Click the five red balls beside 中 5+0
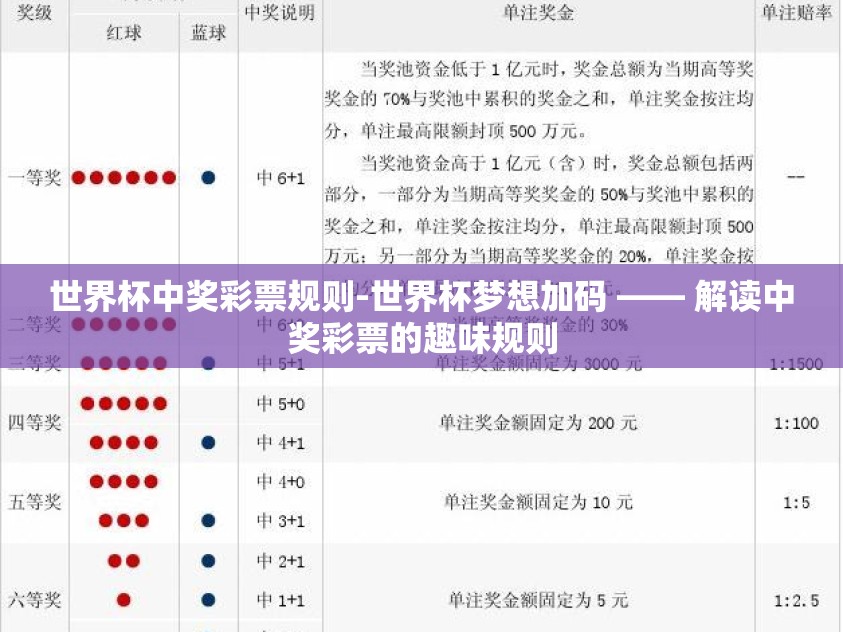Image resolution: width=843 pixels, height=632 pixels. pyautogui.click(x=124, y=403)
